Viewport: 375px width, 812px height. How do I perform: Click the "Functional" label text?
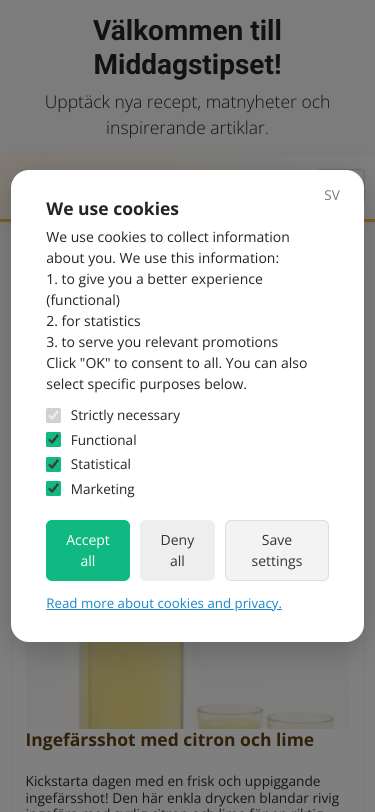[104, 440]
